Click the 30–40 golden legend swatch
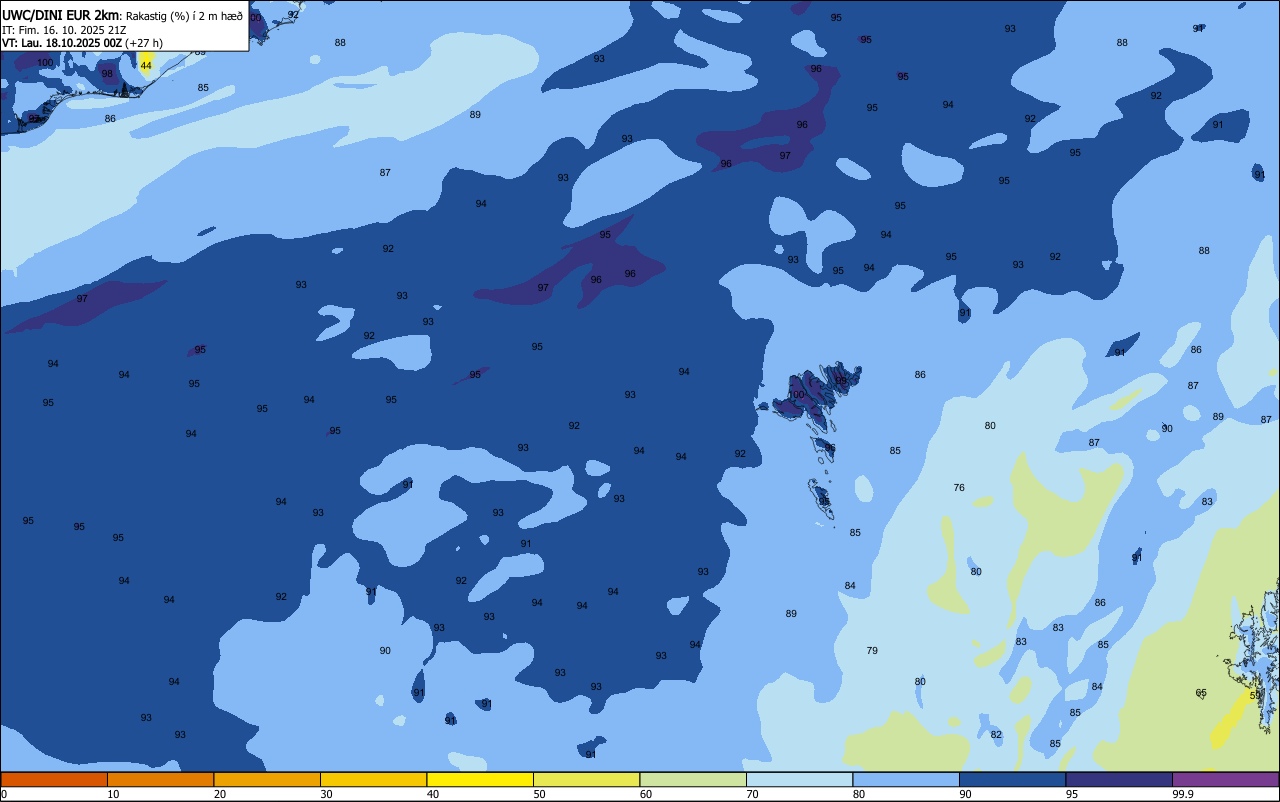Screen dimensions: 1280x802 (x=373, y=779)
